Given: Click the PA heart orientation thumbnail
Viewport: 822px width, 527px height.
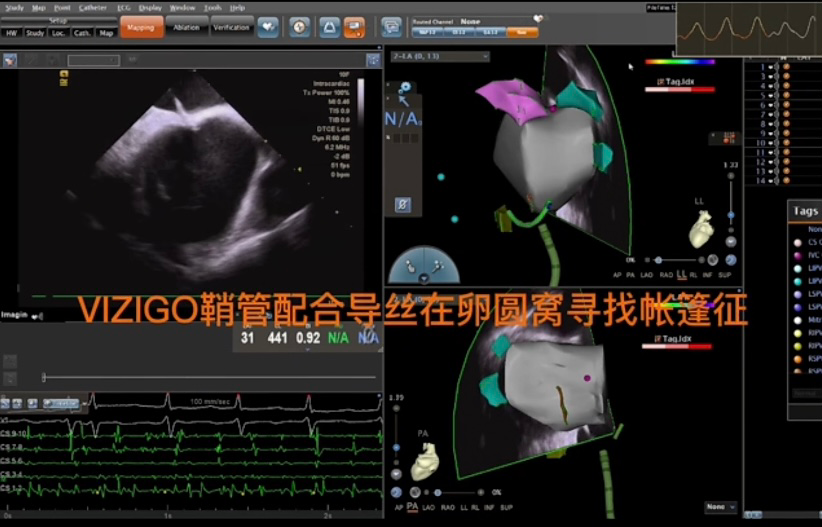Looking at the screenshot, I should pos(425,461).
